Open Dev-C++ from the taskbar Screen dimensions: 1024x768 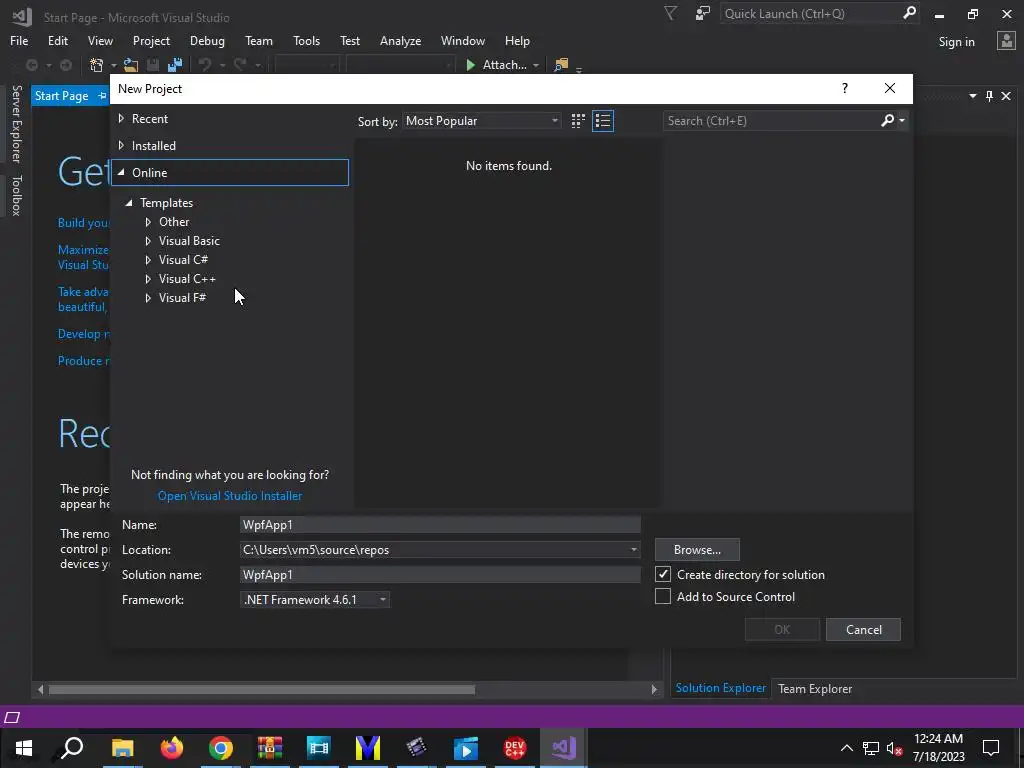(x=515, y=748)
